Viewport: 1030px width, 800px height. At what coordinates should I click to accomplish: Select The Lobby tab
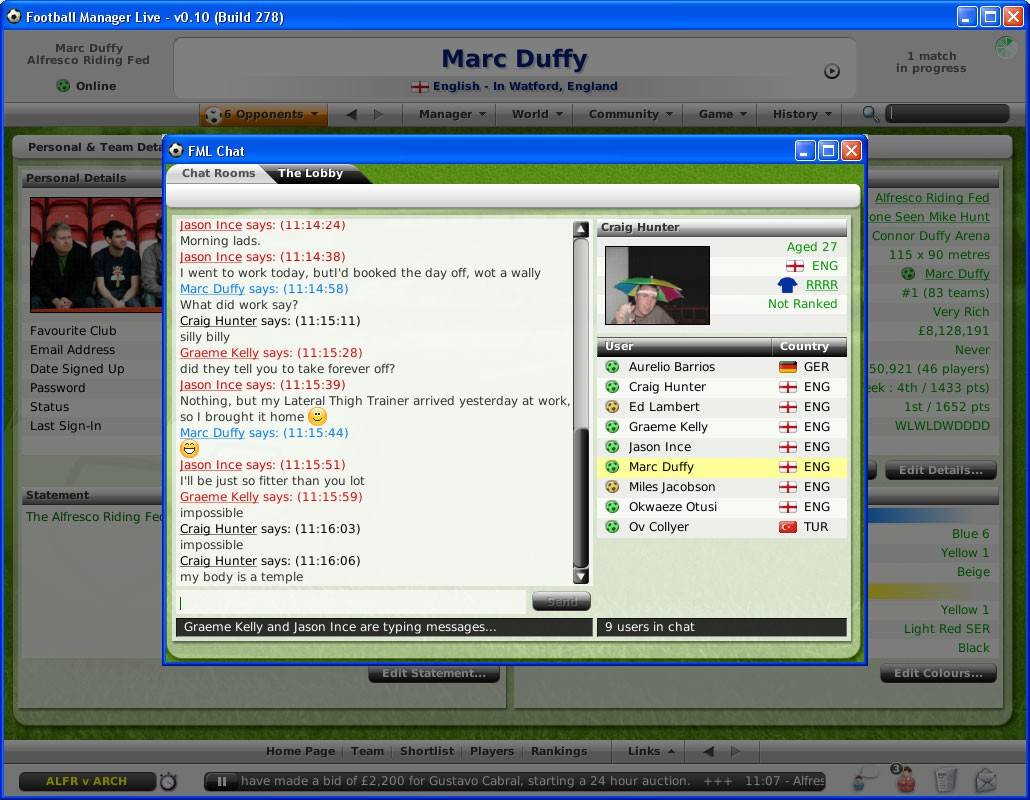click(x=310, y=173)
